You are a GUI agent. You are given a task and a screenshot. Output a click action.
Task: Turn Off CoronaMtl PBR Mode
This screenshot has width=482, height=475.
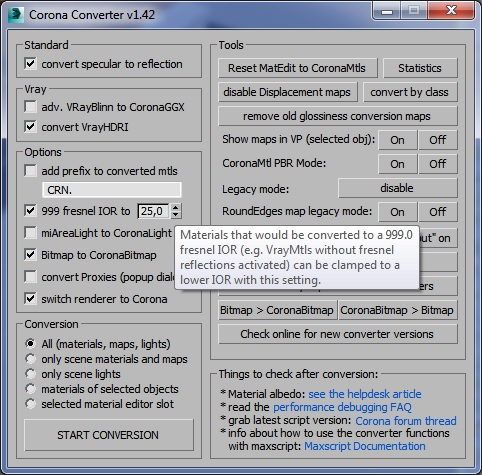438,164
